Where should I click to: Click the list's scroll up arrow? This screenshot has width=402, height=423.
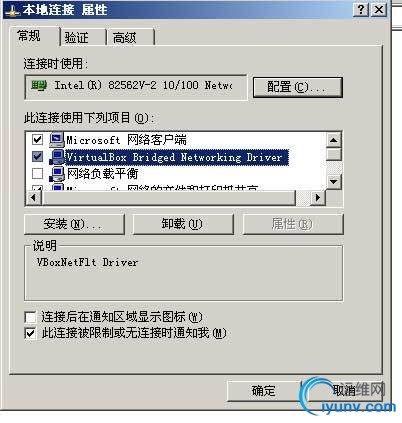333,140
